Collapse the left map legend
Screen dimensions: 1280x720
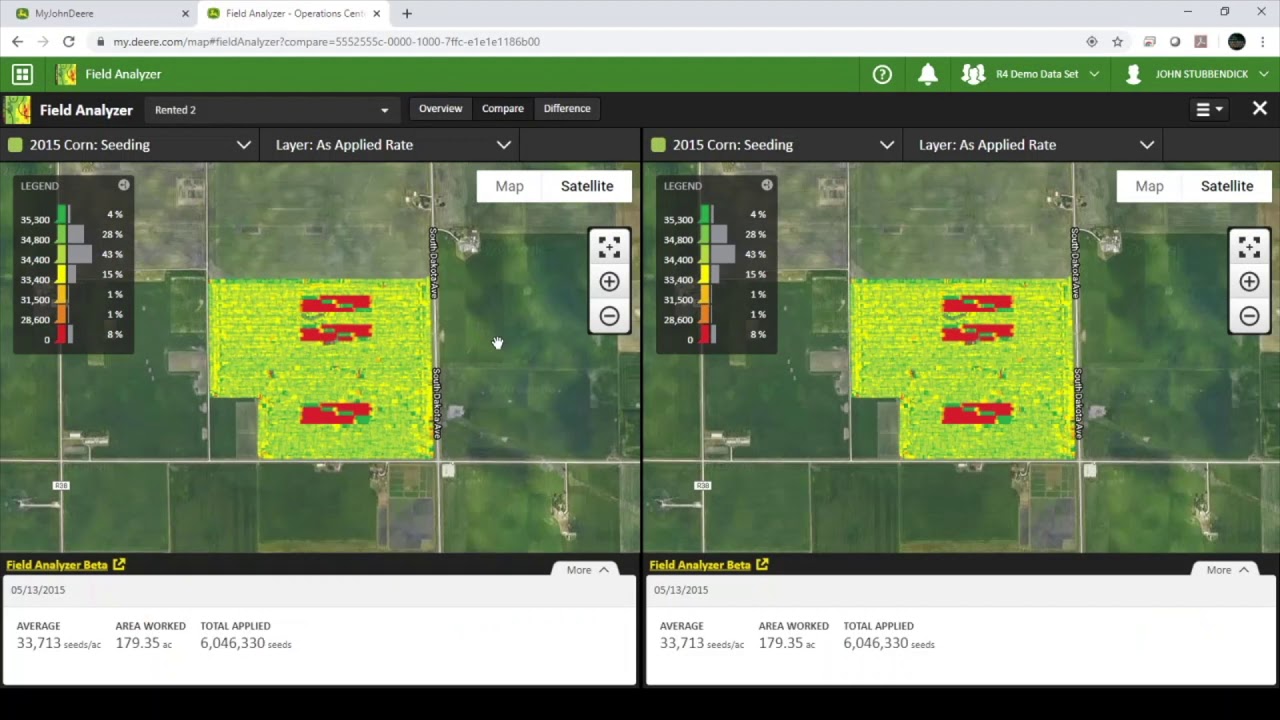(124, 185)
